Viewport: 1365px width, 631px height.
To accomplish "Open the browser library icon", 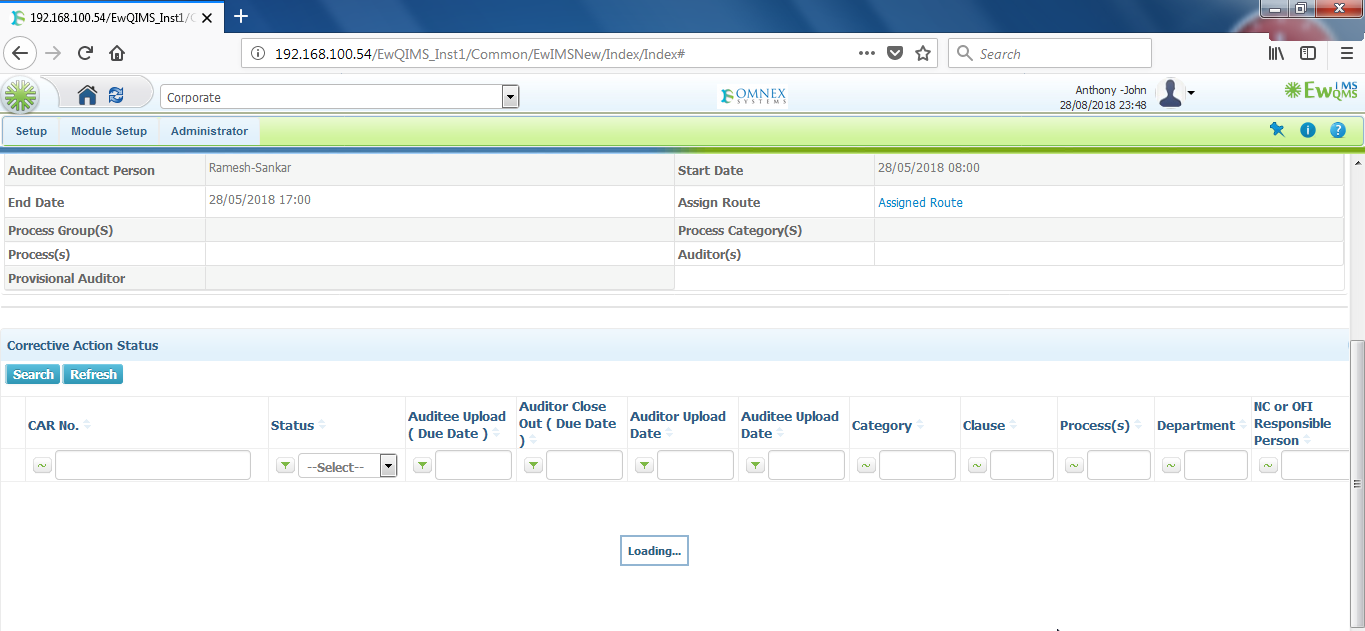I will [1277, 53].
